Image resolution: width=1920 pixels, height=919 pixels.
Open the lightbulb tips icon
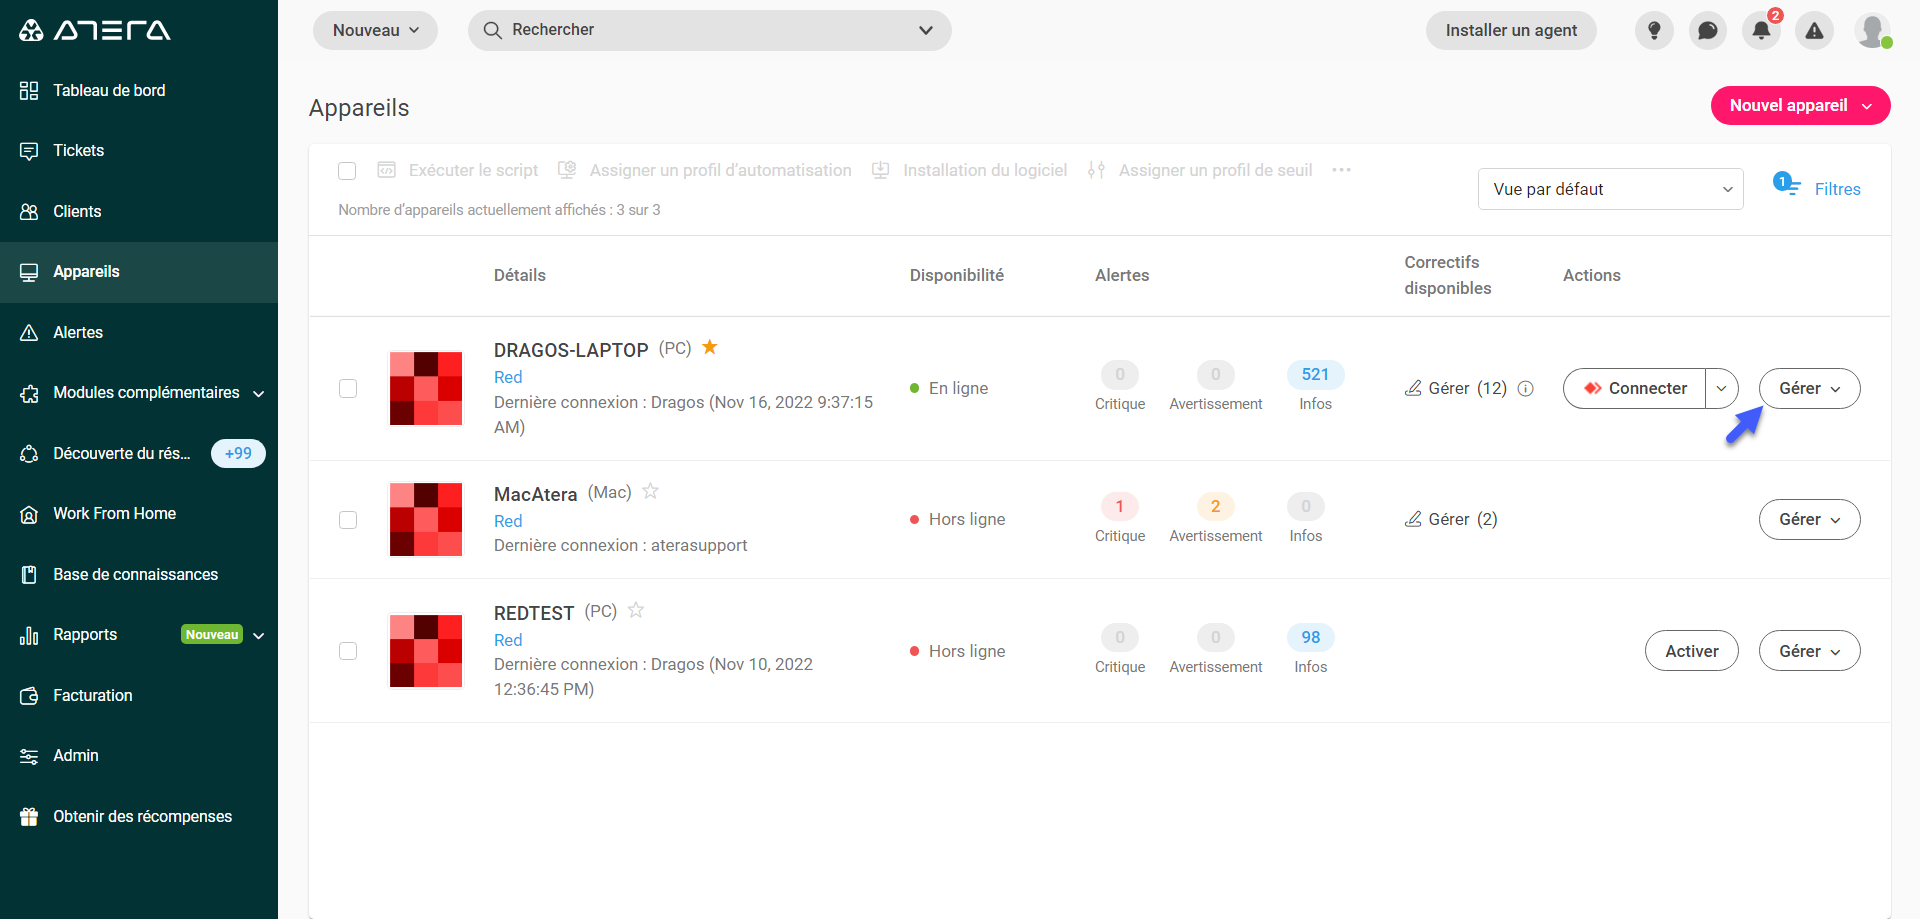[1654, 30]
